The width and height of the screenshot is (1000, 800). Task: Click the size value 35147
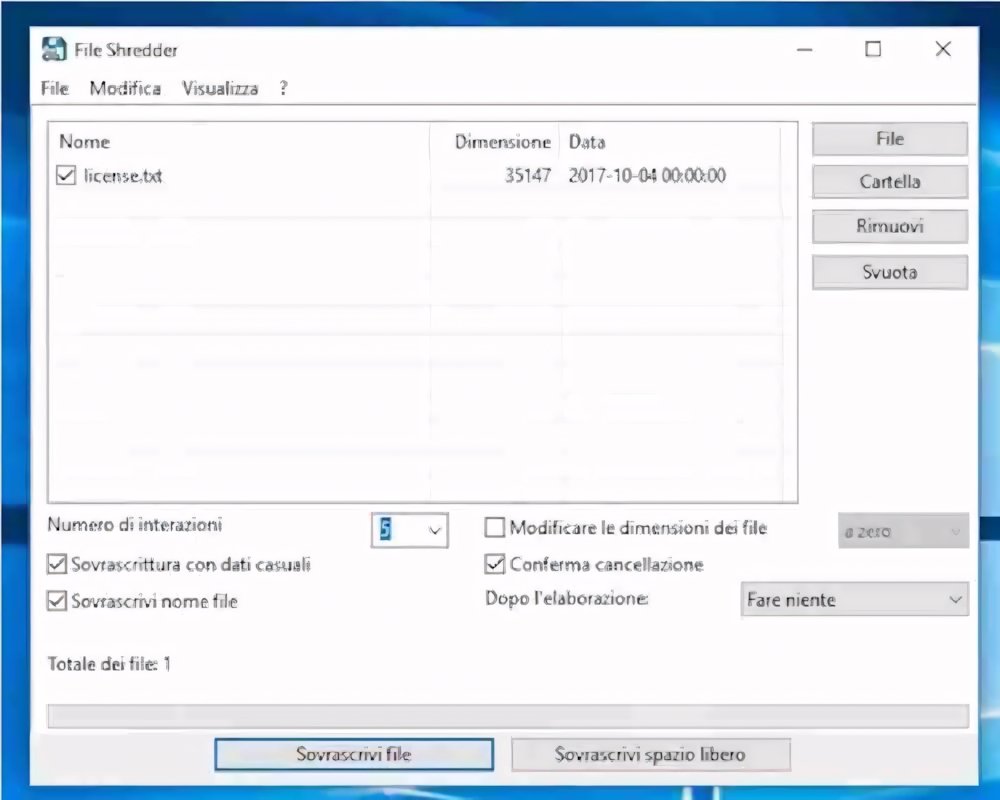click(x=528, y=175)
